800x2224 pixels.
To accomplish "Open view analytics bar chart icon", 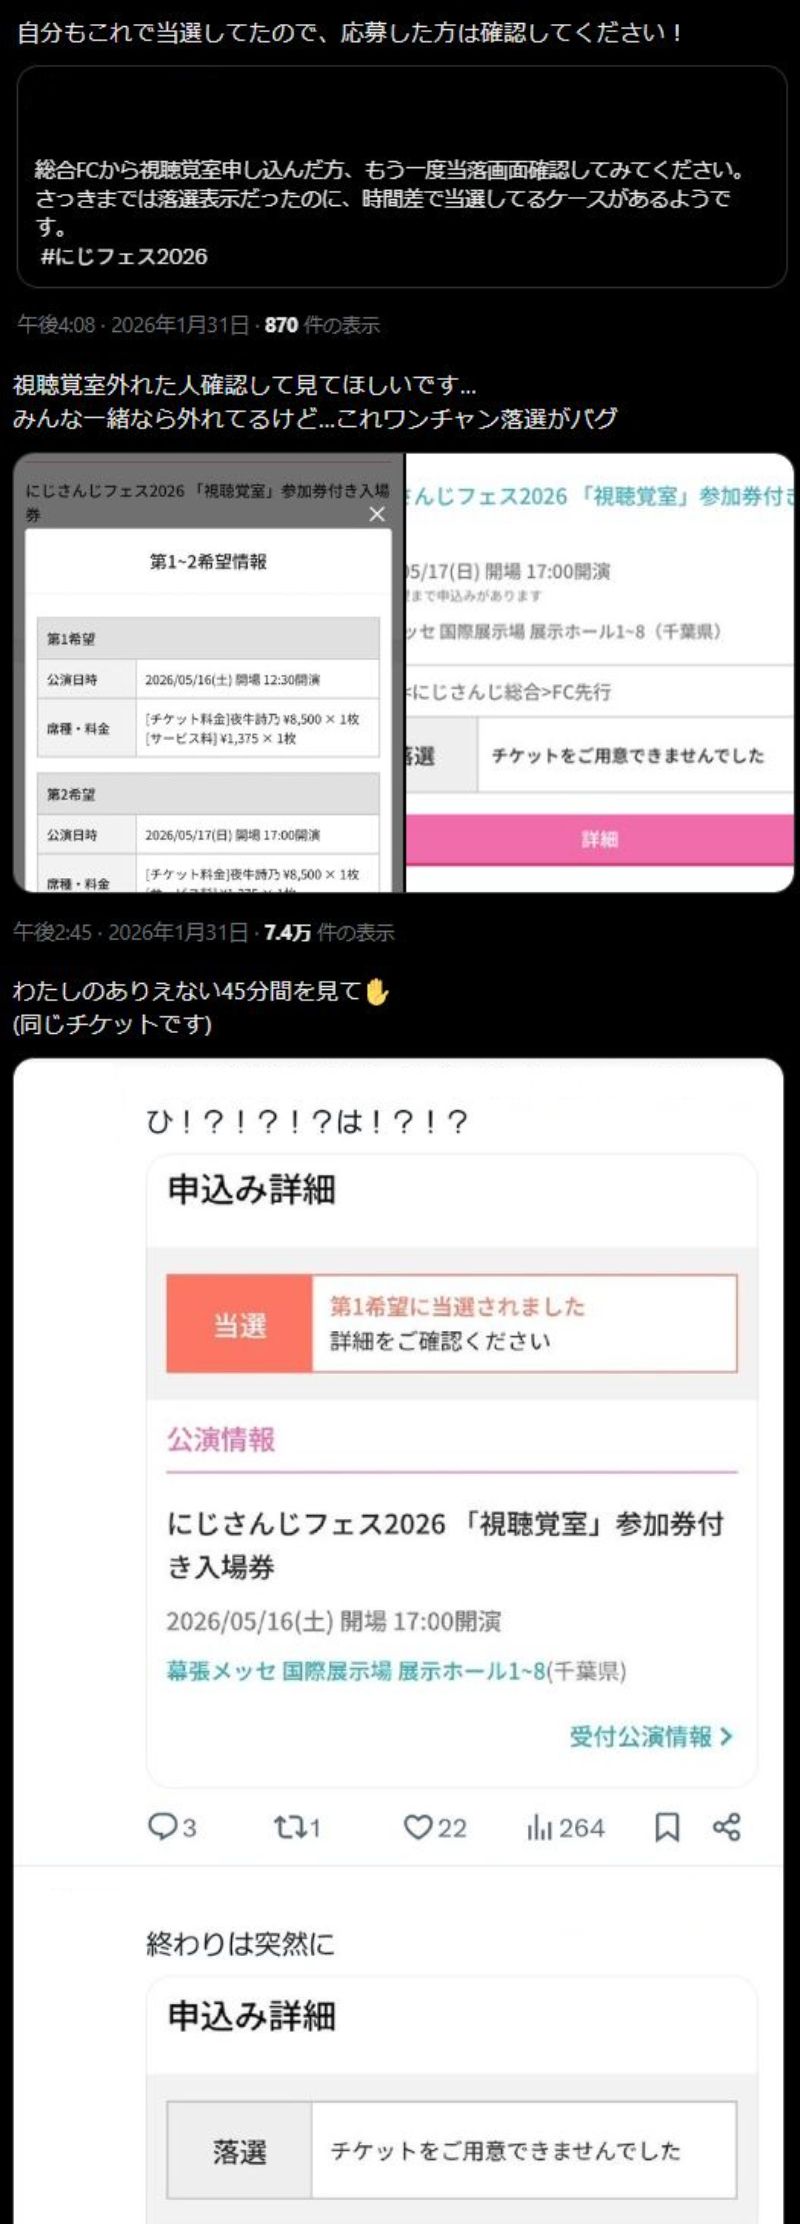I will (539, 1827).
